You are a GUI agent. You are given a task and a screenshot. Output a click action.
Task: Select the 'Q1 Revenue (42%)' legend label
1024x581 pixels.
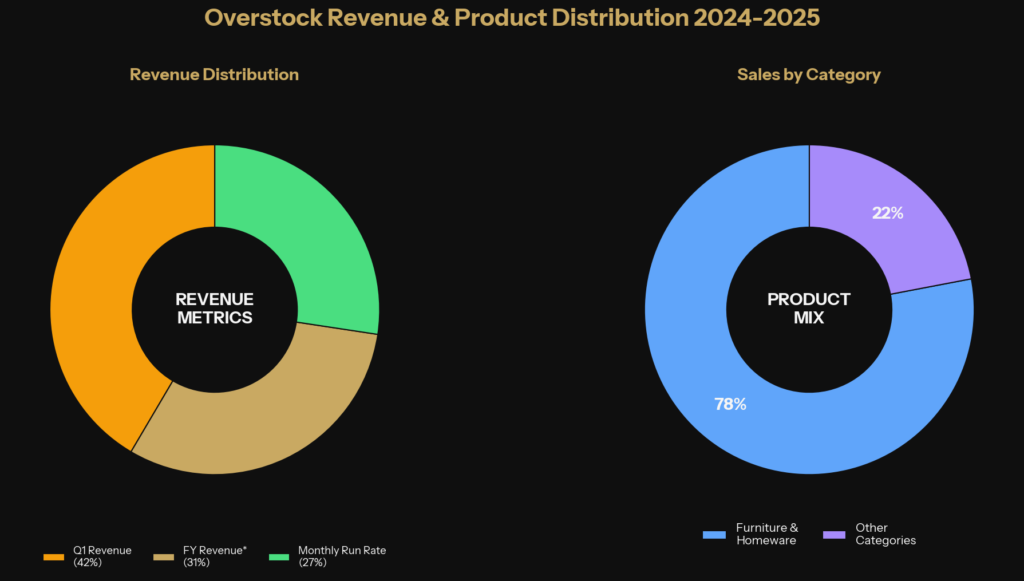[x=102, y=556]
